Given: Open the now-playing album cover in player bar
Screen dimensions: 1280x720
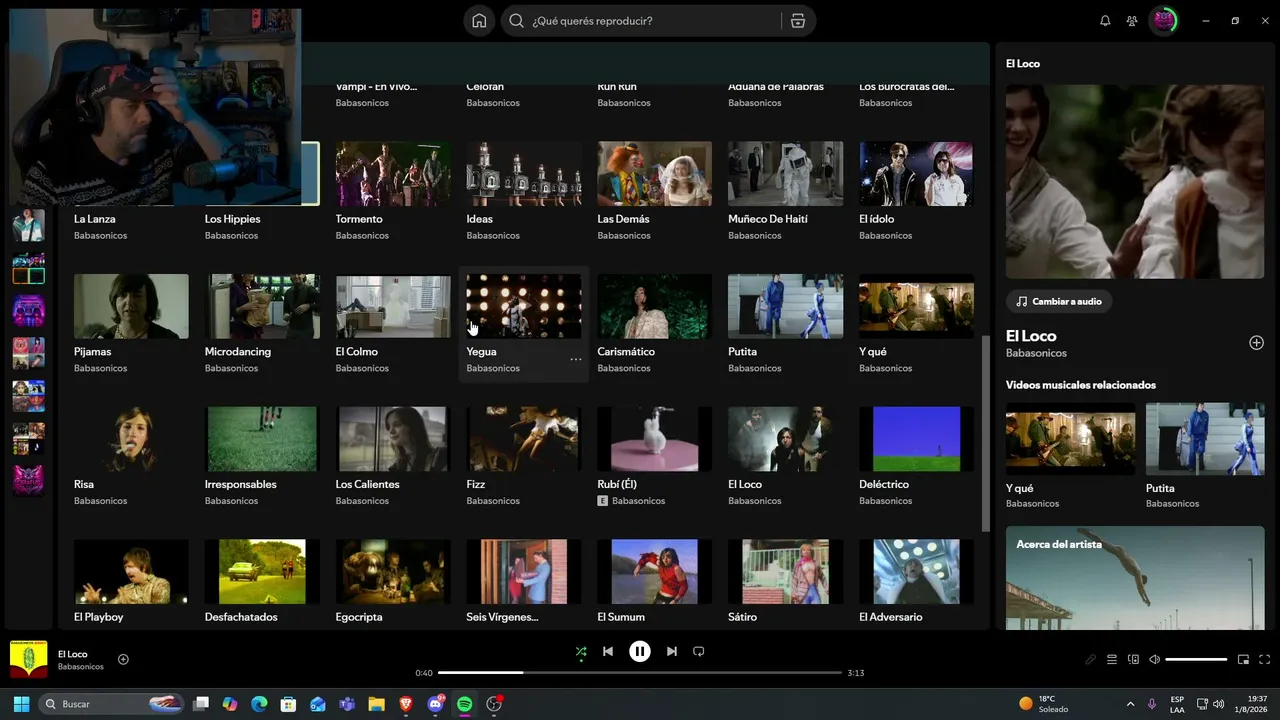Looking at the screenshot, I should click(29, 660).
